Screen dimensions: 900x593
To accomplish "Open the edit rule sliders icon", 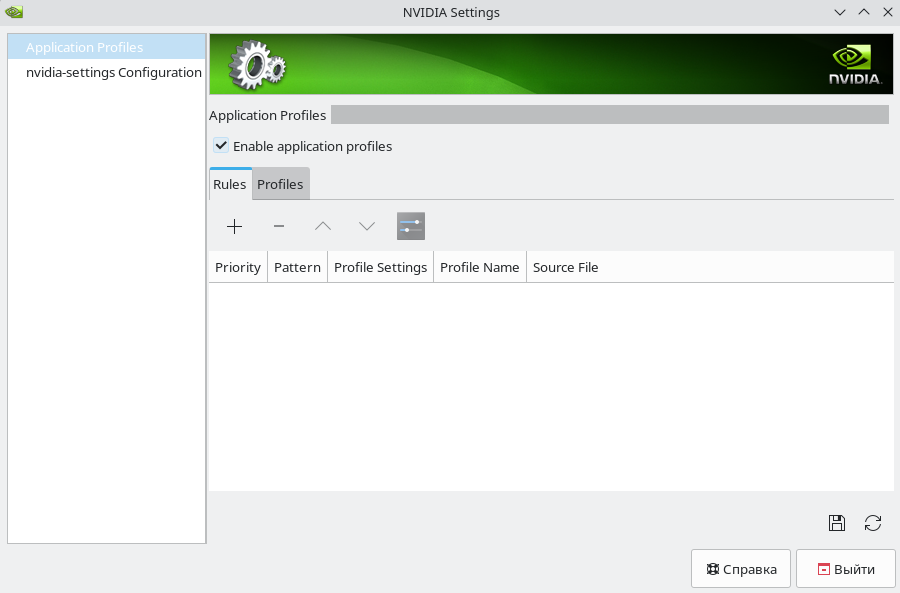I will [x=411, y=226].
